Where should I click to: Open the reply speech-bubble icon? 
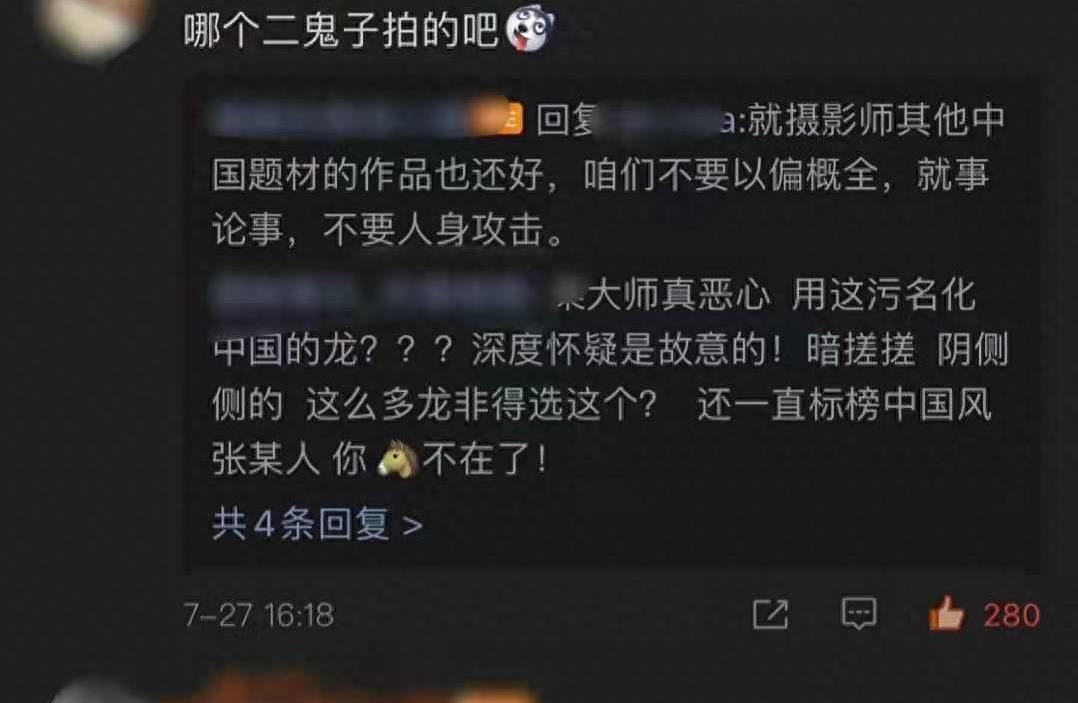click(x=859, y=613)
